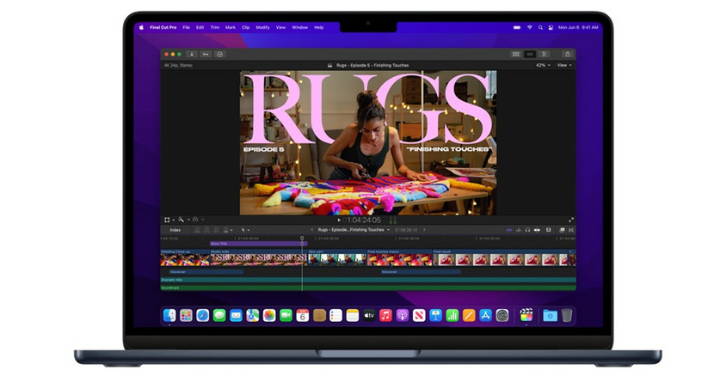Click the headphones solo icon in timeline bar
Viewport: 720px width, 379px height.
pyautogui.click(x=528, y=230)
